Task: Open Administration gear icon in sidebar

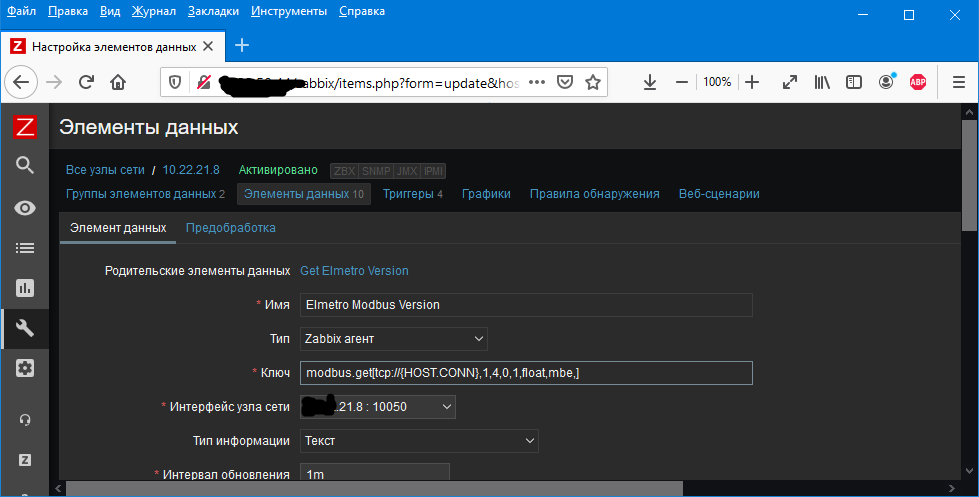Action: point(25,368)
